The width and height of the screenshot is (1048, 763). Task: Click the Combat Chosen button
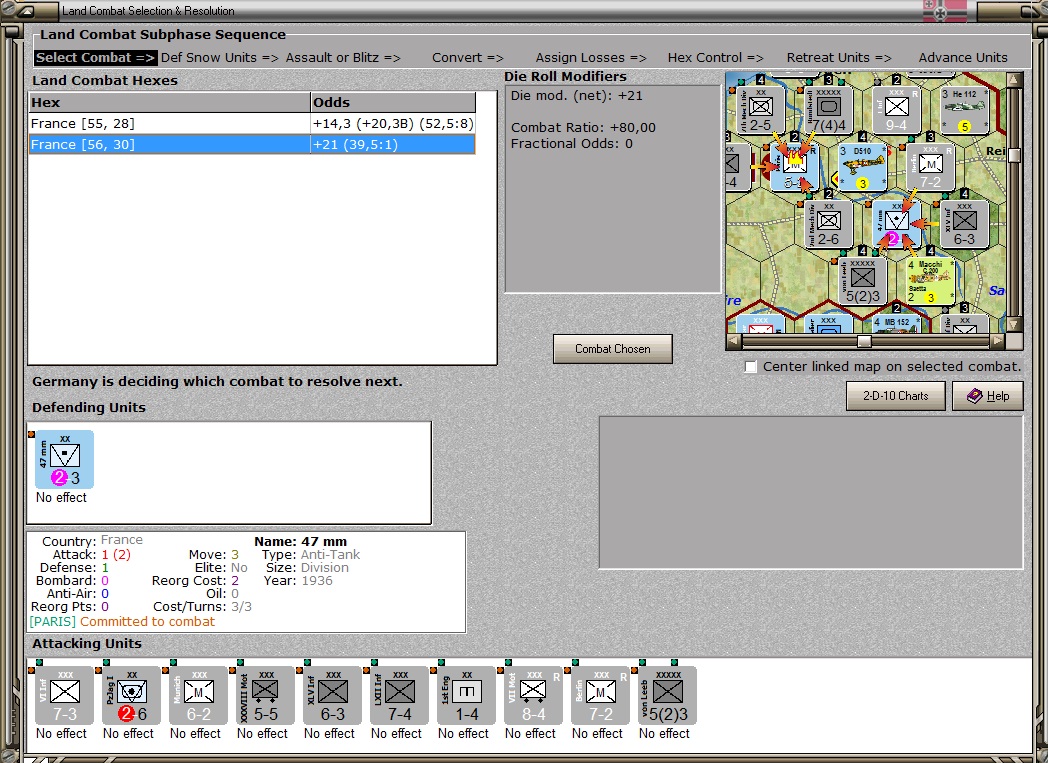pos(612,349)
